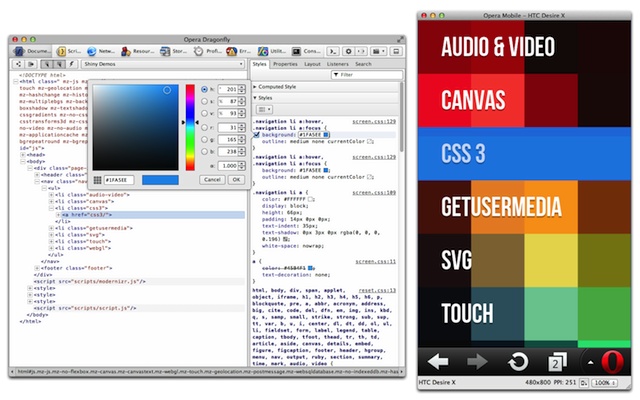Image resolution: width=640 pixels, height=400 pixels.
Task: Open the Console panel icon
Action: point(297,51)
